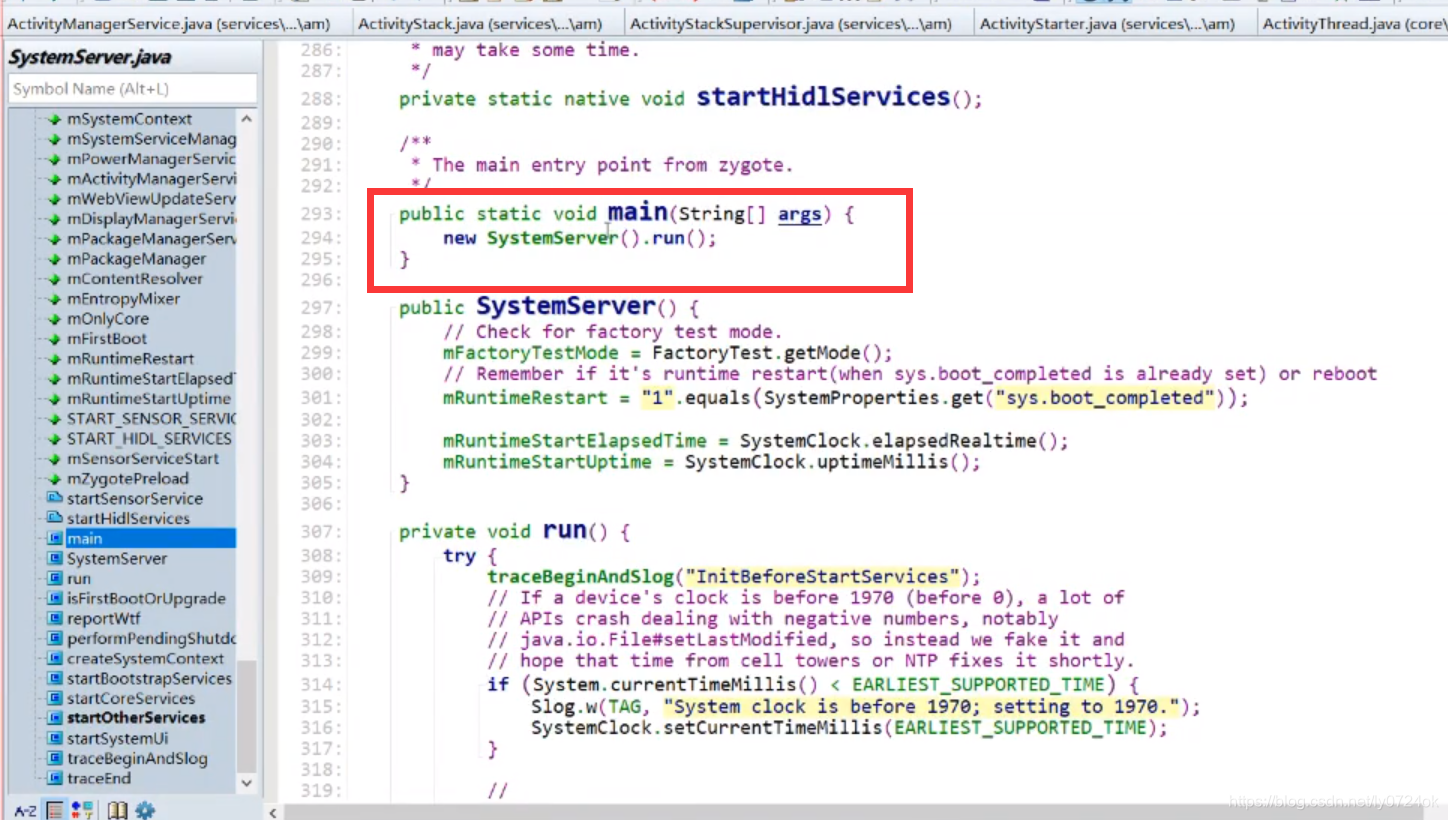Jump to SystemServer constructor in symbol list
The width and height of the screenshot is (1448, 820).
coord(117,559)
